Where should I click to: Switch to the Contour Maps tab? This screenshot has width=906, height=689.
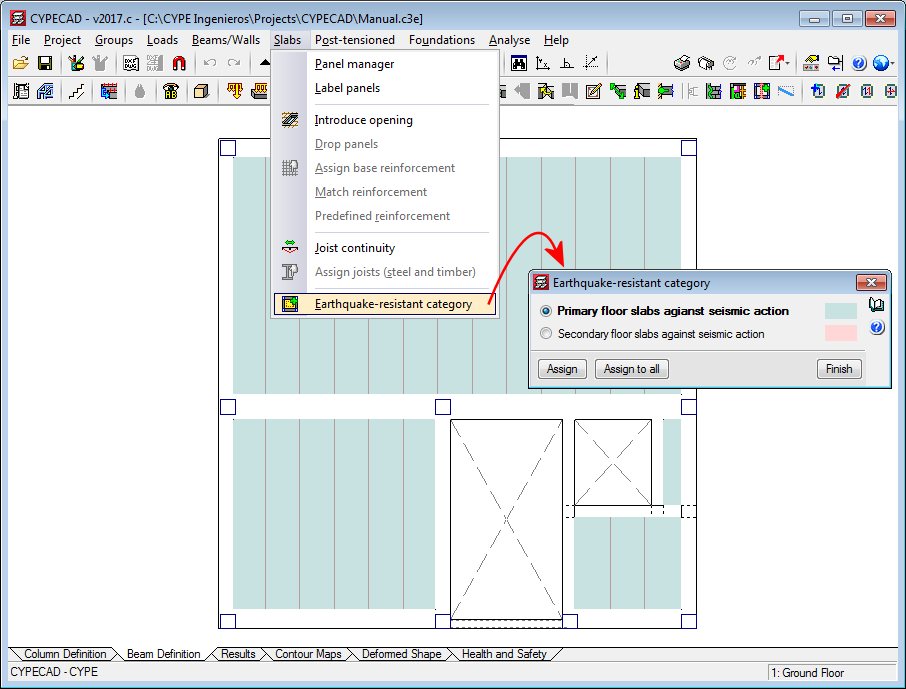click(x=308, y=654)
